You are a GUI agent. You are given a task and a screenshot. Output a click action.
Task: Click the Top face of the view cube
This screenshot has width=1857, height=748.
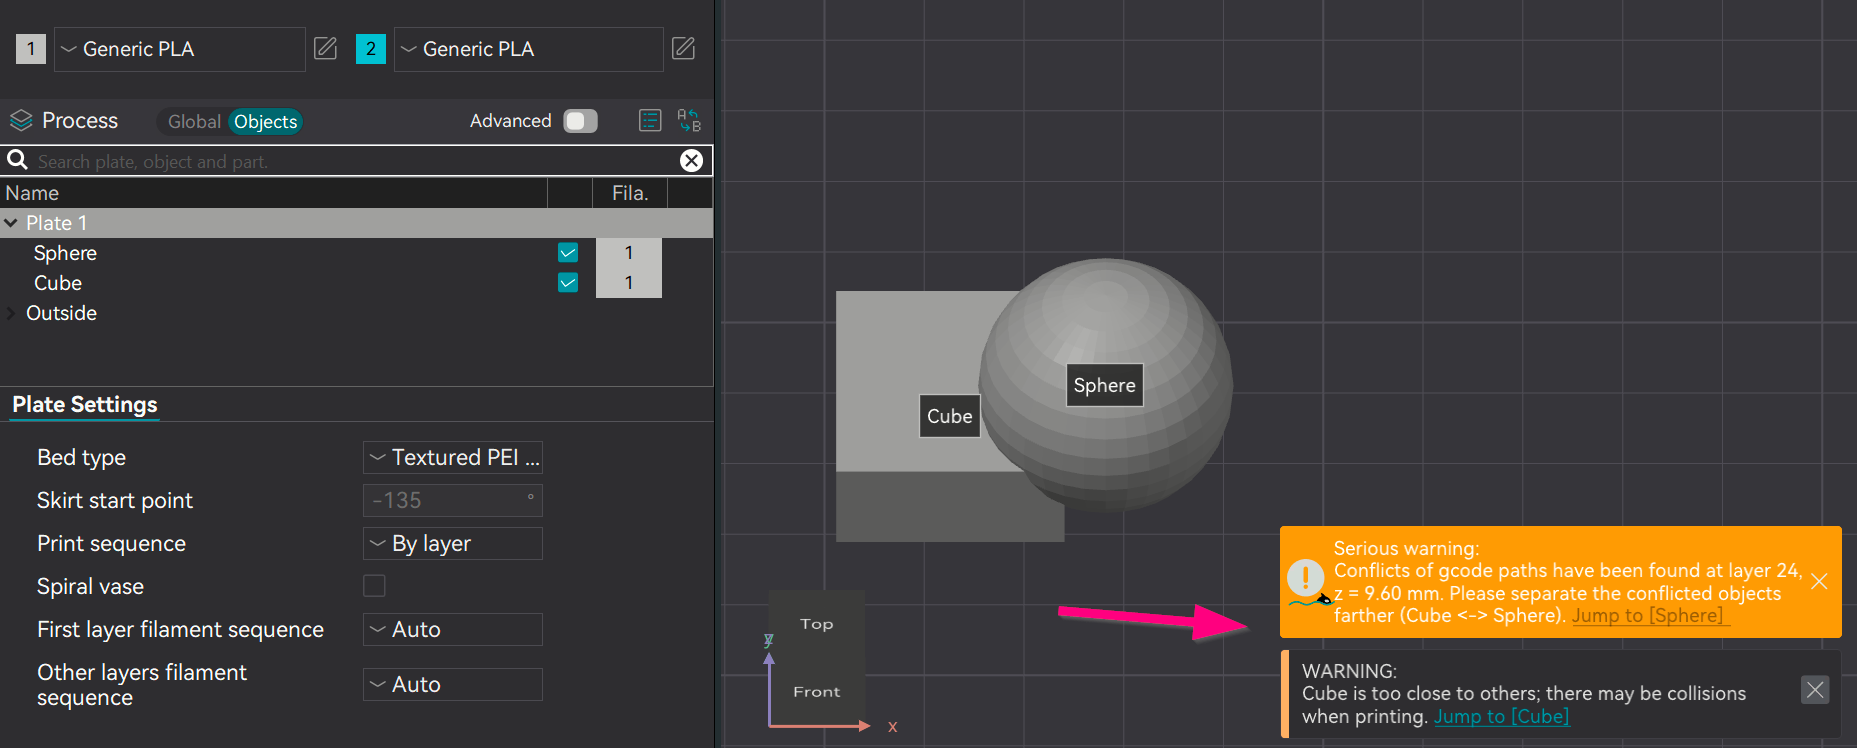(816, 624)
